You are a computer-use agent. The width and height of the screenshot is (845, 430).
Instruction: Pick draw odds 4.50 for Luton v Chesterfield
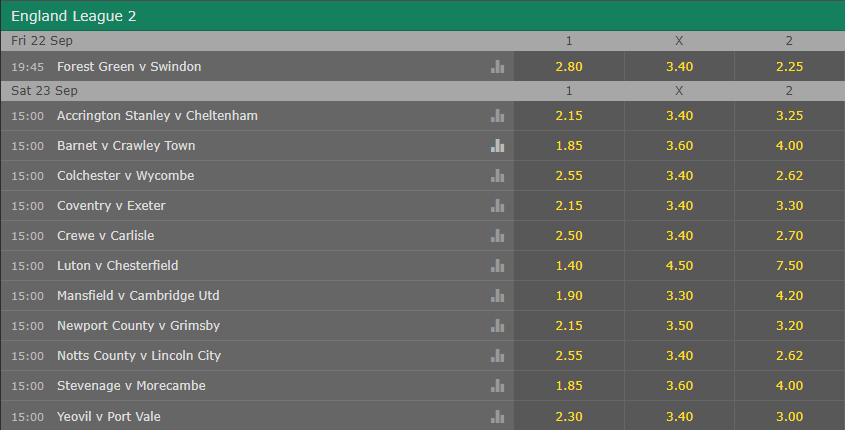click(679, 266)
